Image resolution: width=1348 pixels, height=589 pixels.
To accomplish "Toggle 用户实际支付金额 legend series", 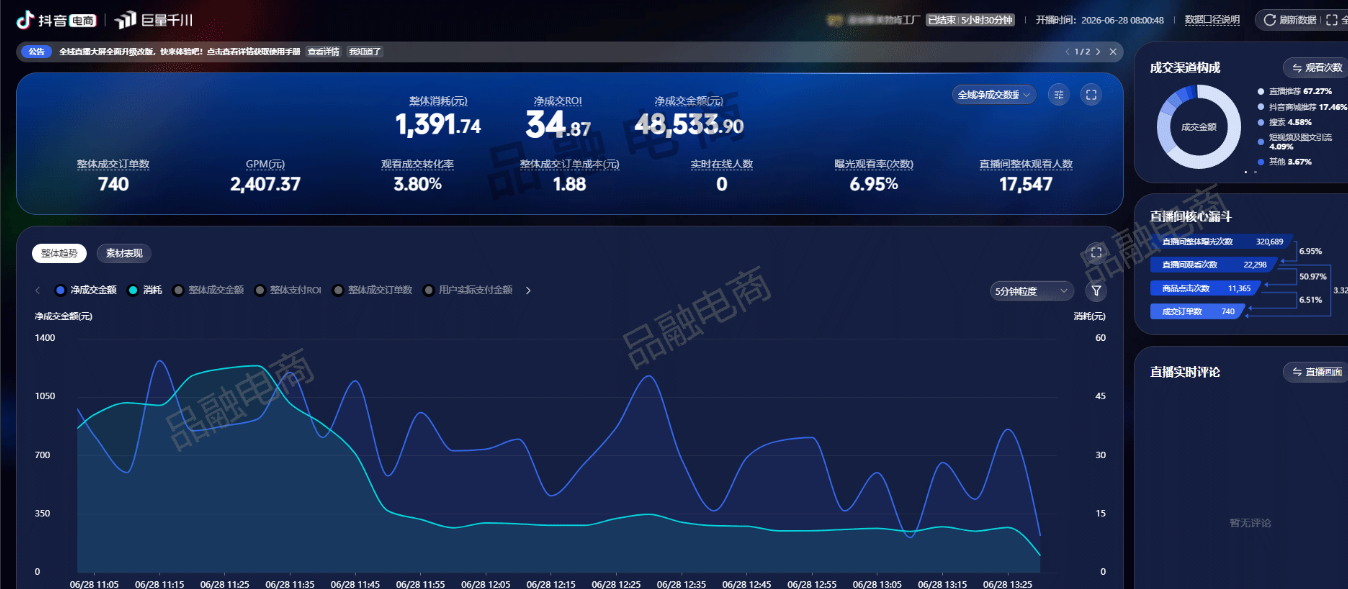I will [x=468, y=290].
